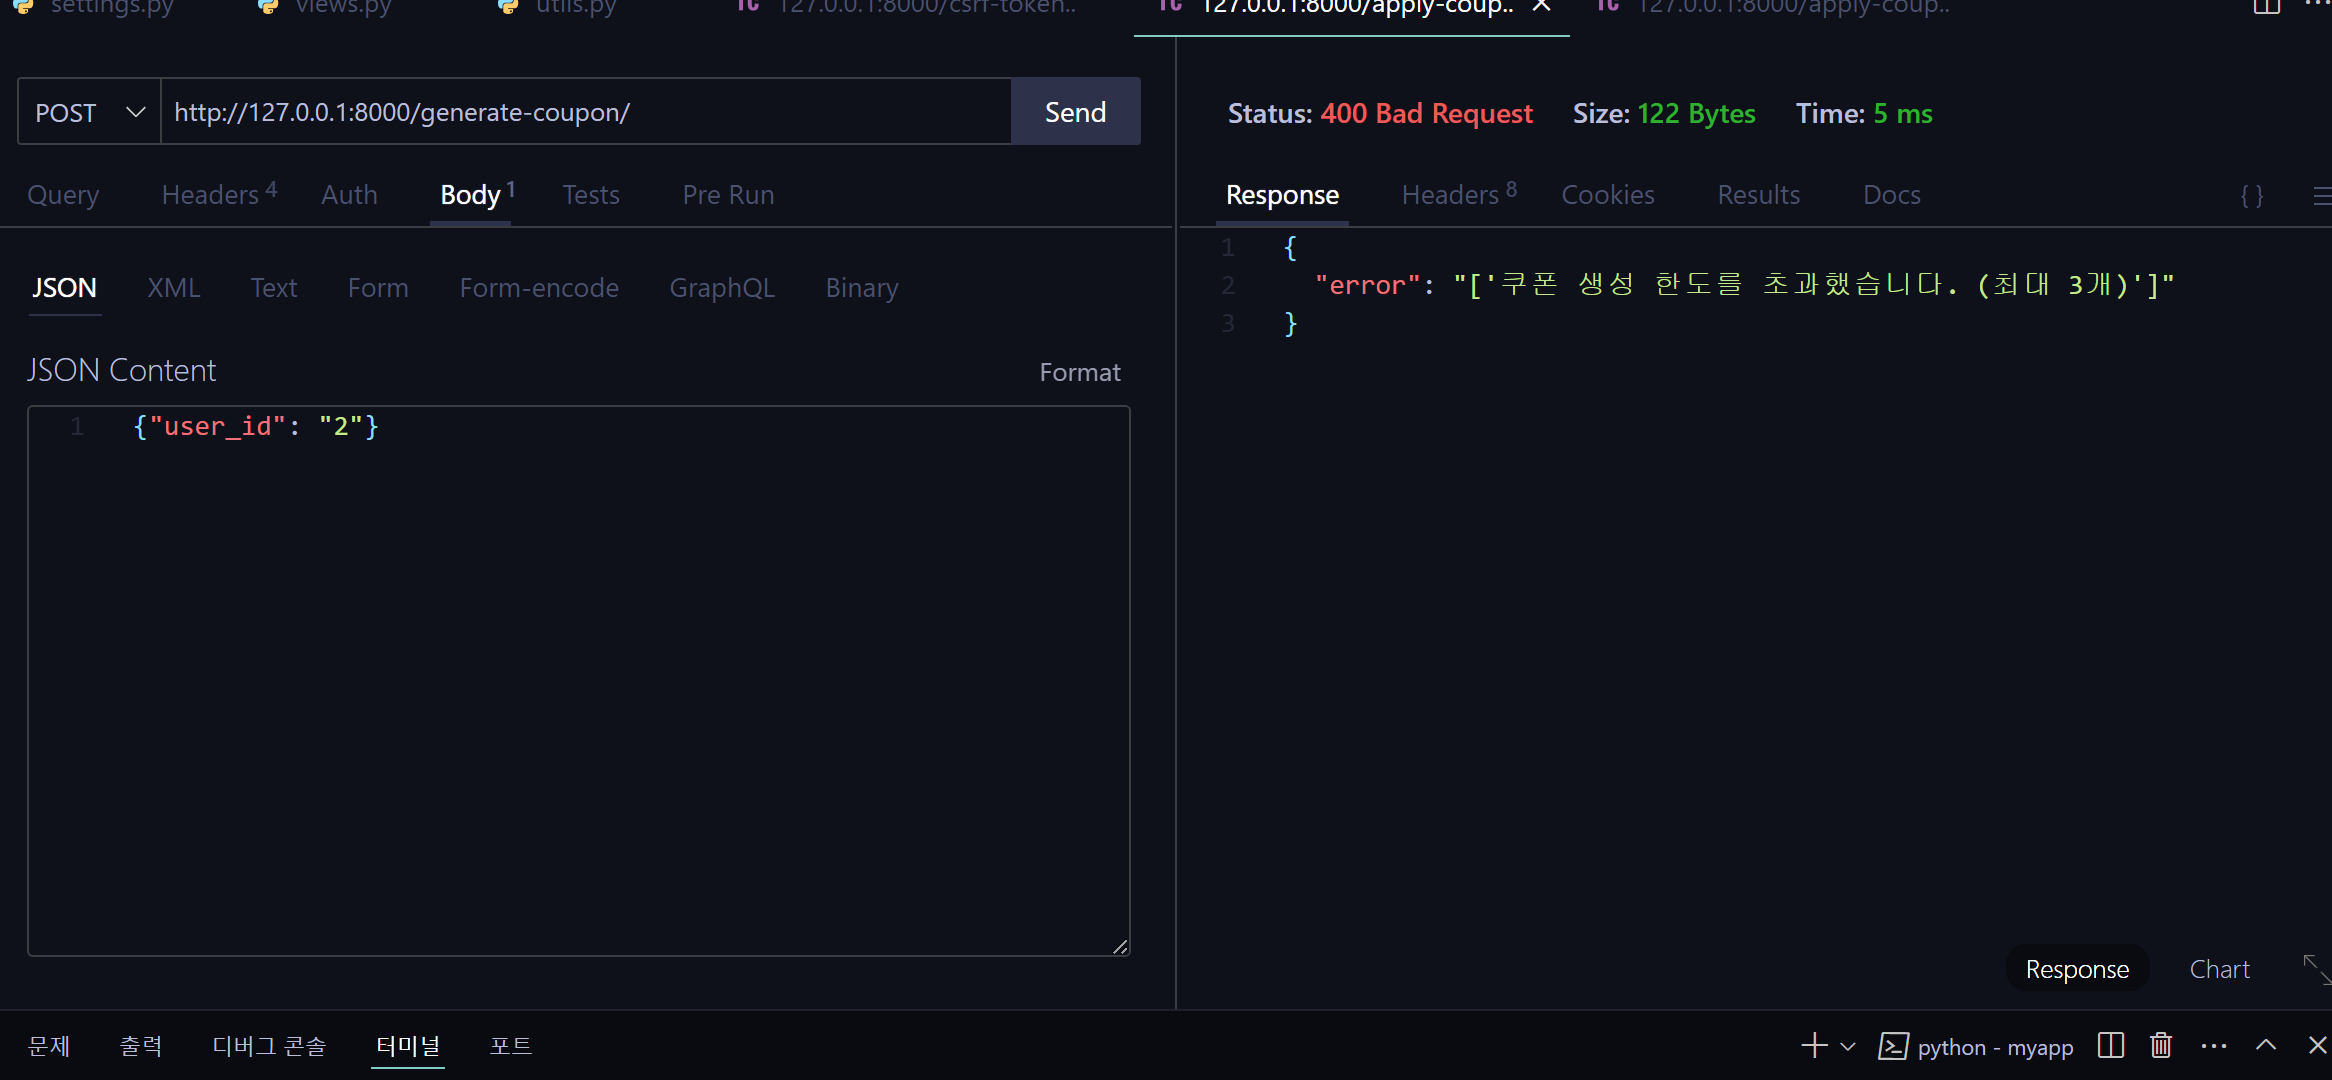This screenshot has width=2332, height=1080.
Task: Switch to the Cookies response tab
Action: click(1607, 195)
